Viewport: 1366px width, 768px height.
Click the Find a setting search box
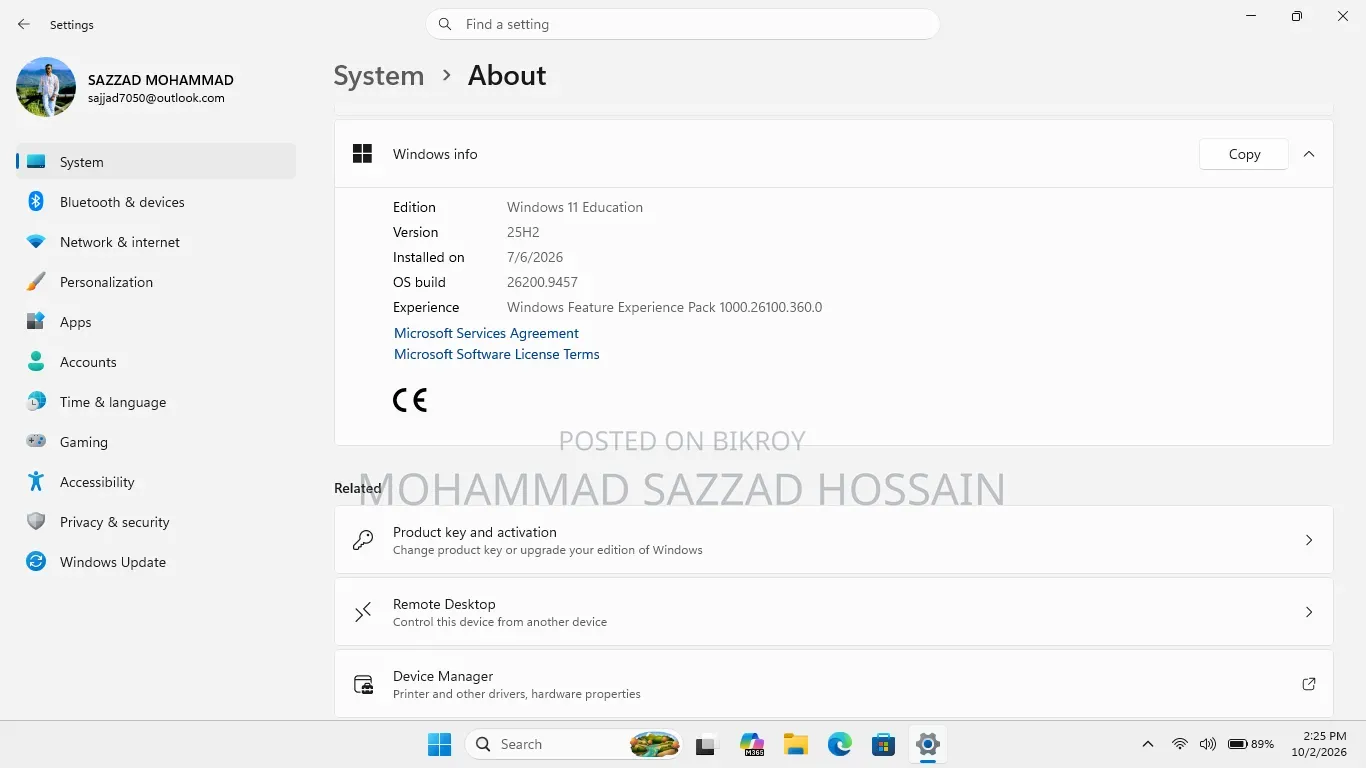coord(683,24)
